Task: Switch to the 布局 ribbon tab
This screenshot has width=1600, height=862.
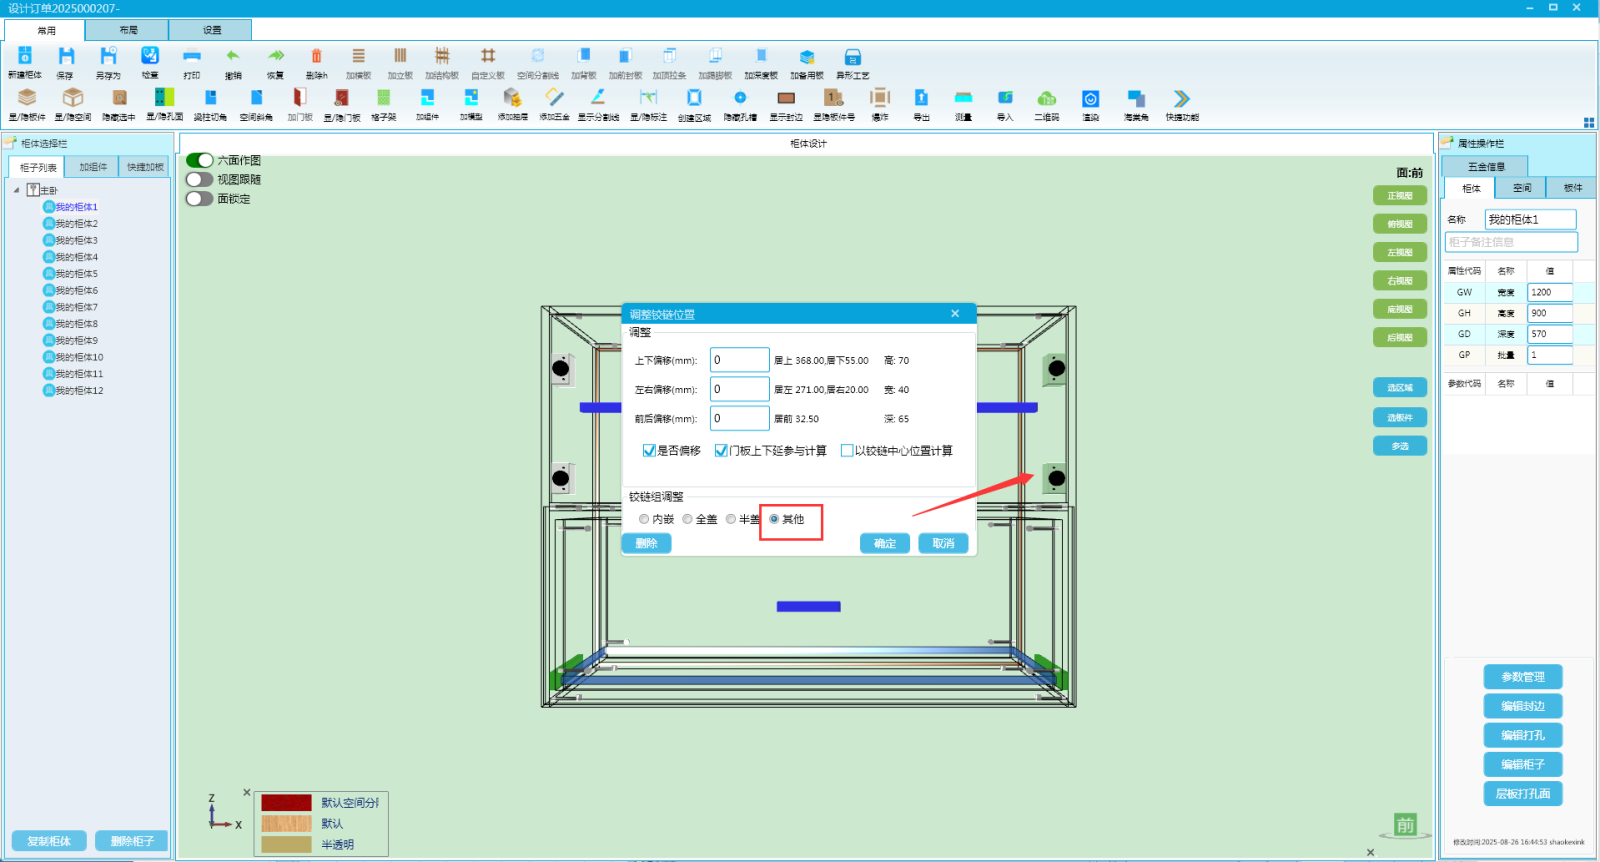Action: [128, 30]
